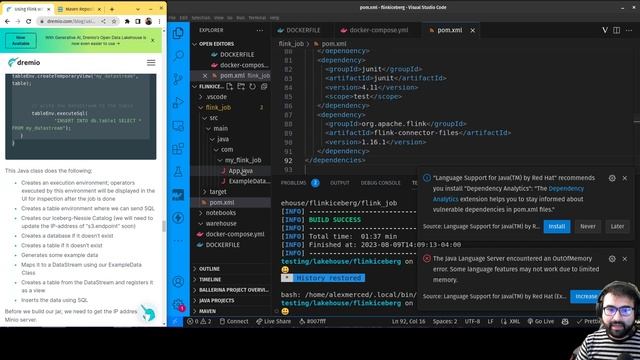Click the V icon in editor title bar

(x=604, y=30)
